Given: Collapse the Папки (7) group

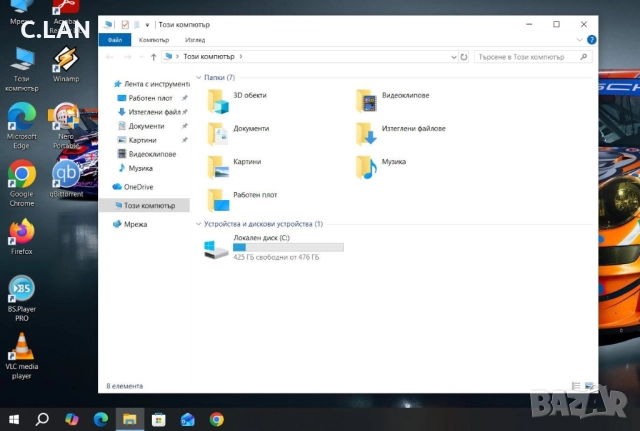Looking at the screenshot, I should click(199, 77).
